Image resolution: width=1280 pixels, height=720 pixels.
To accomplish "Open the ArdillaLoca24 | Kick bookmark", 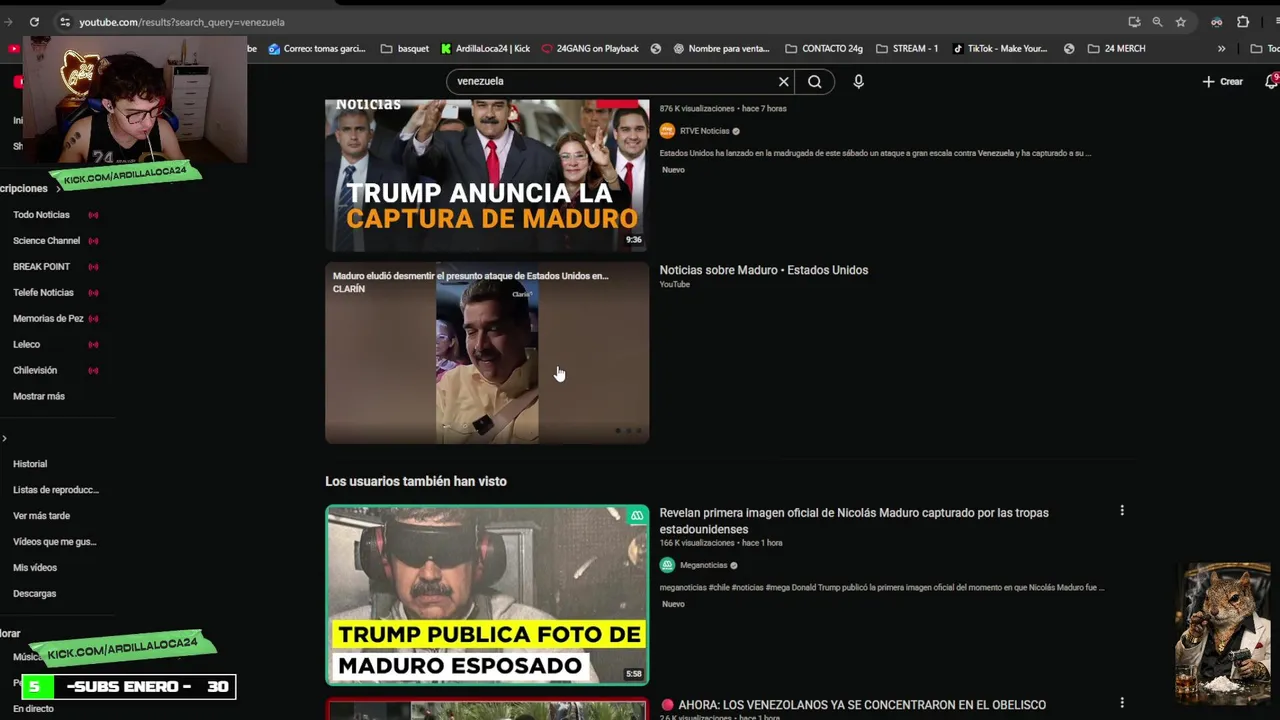I will 485,48.
